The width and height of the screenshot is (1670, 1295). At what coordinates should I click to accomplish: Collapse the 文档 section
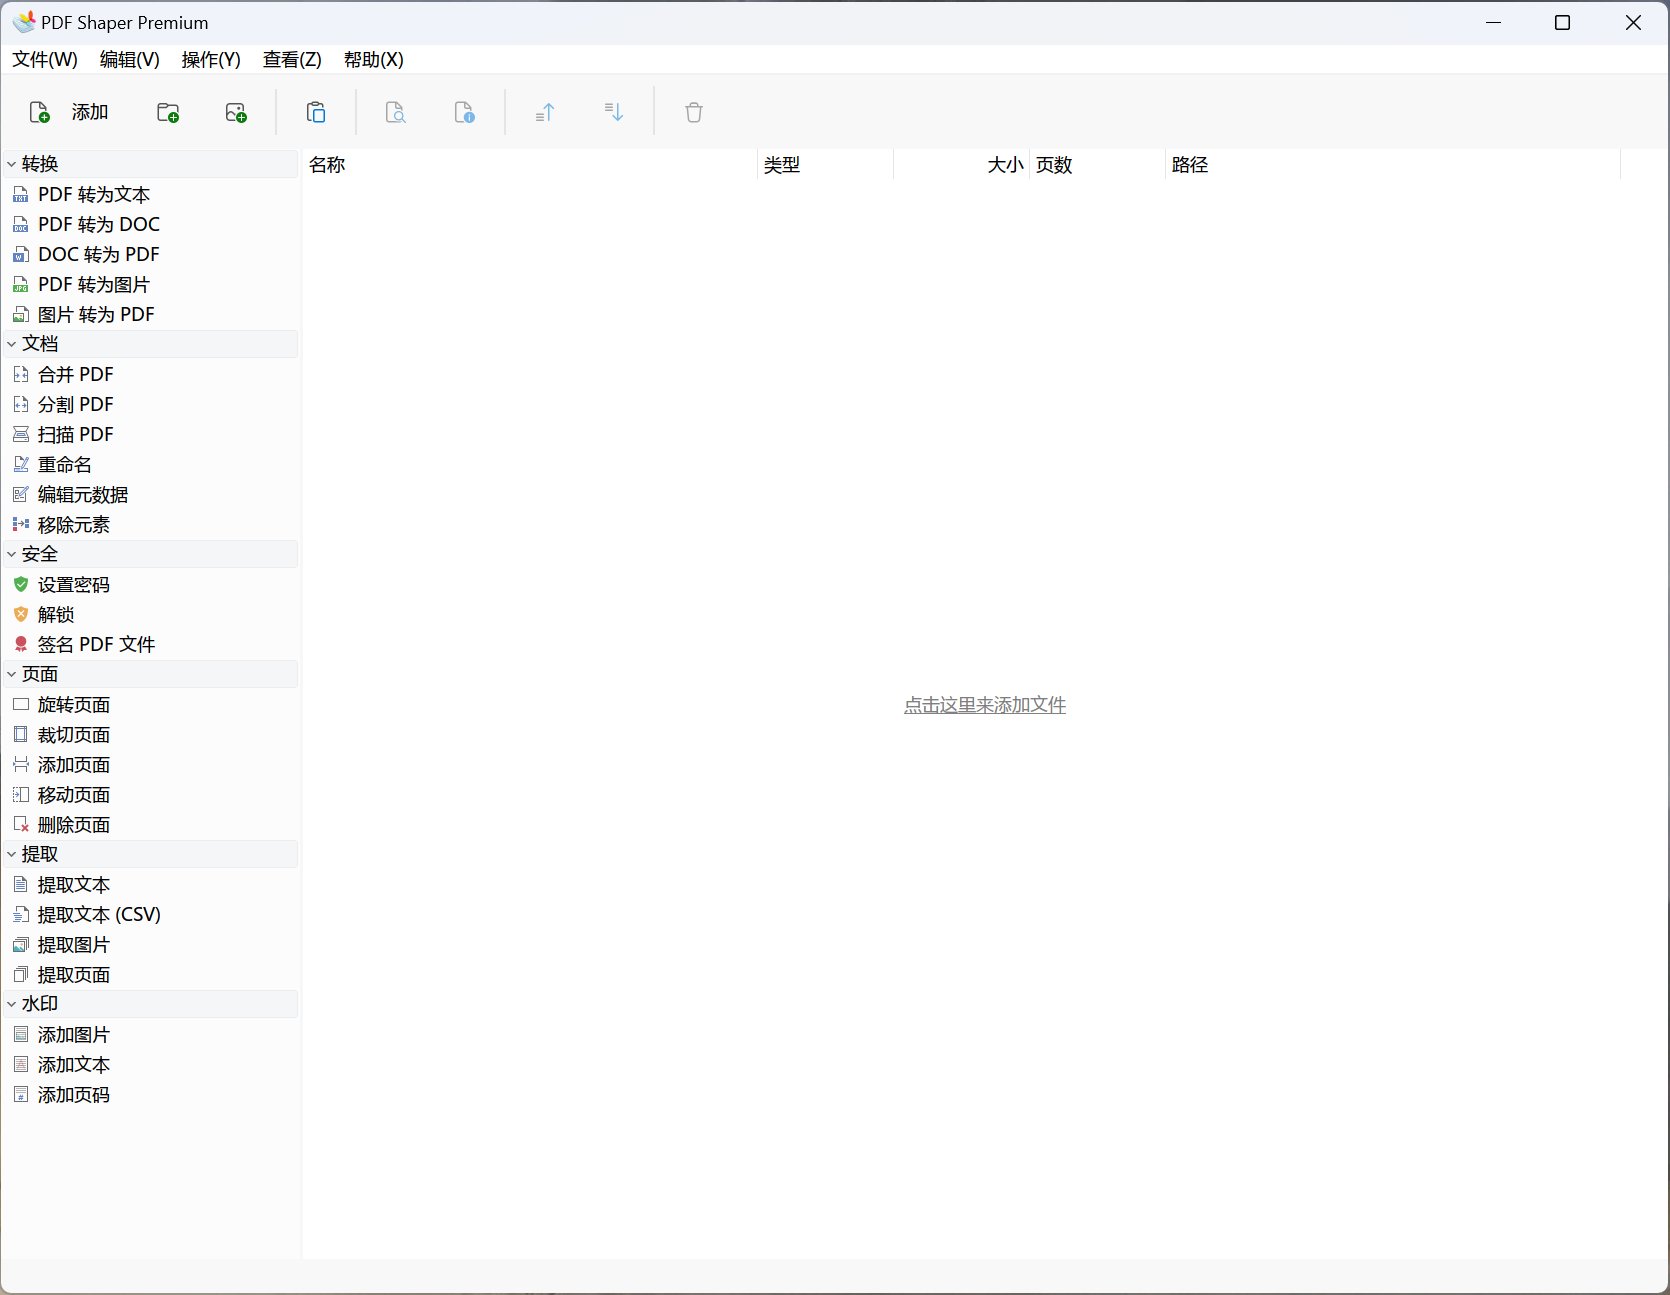12,344
